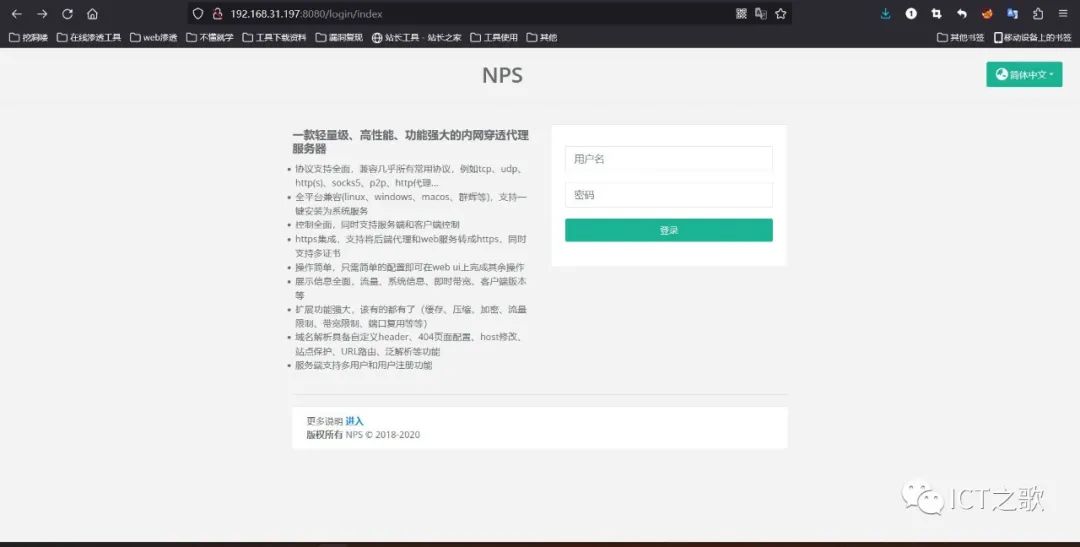Open the 其他 bookmark folder
Image resolution: width=1080 pixels, height=547 pixels.
click(x=541, y=38)
